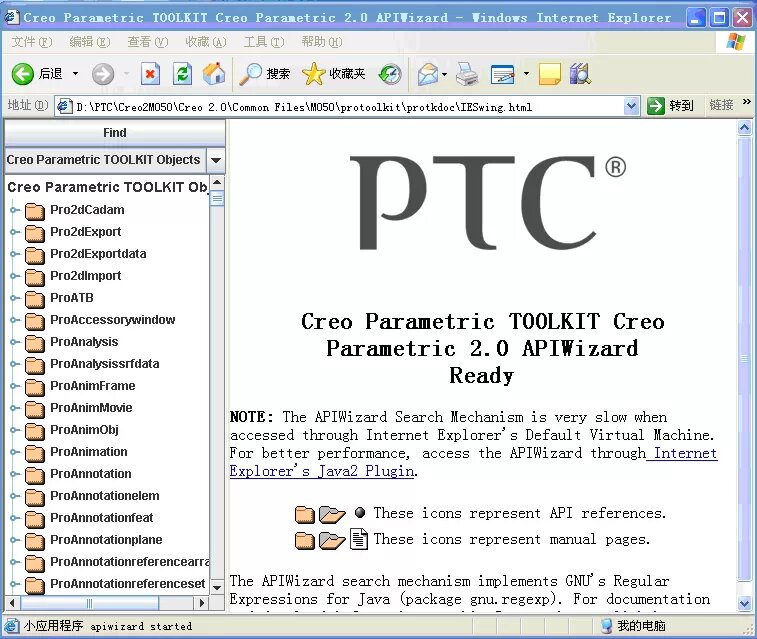Viewport: 757px width, 639px height.
Task: Open the 工具(T) menu
Action: pyautogui.click(x=263, y=42)
